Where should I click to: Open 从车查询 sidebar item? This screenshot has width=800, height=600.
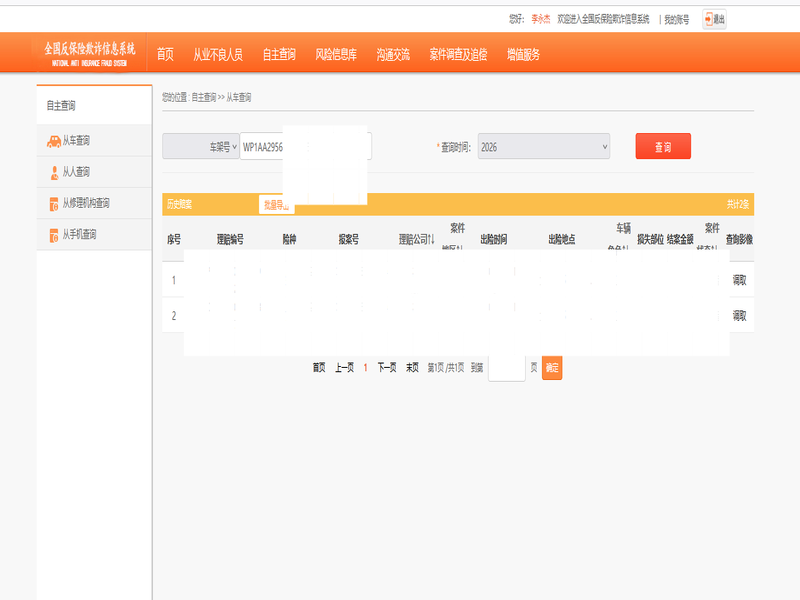click(94, 140)
